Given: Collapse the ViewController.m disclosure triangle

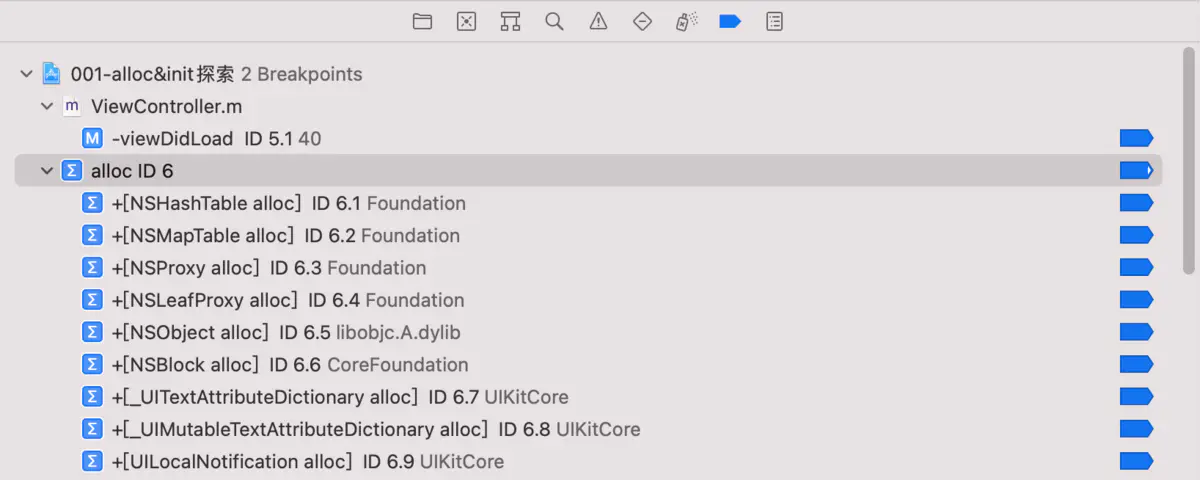Looking at the screenshot, I should (46, 106).
